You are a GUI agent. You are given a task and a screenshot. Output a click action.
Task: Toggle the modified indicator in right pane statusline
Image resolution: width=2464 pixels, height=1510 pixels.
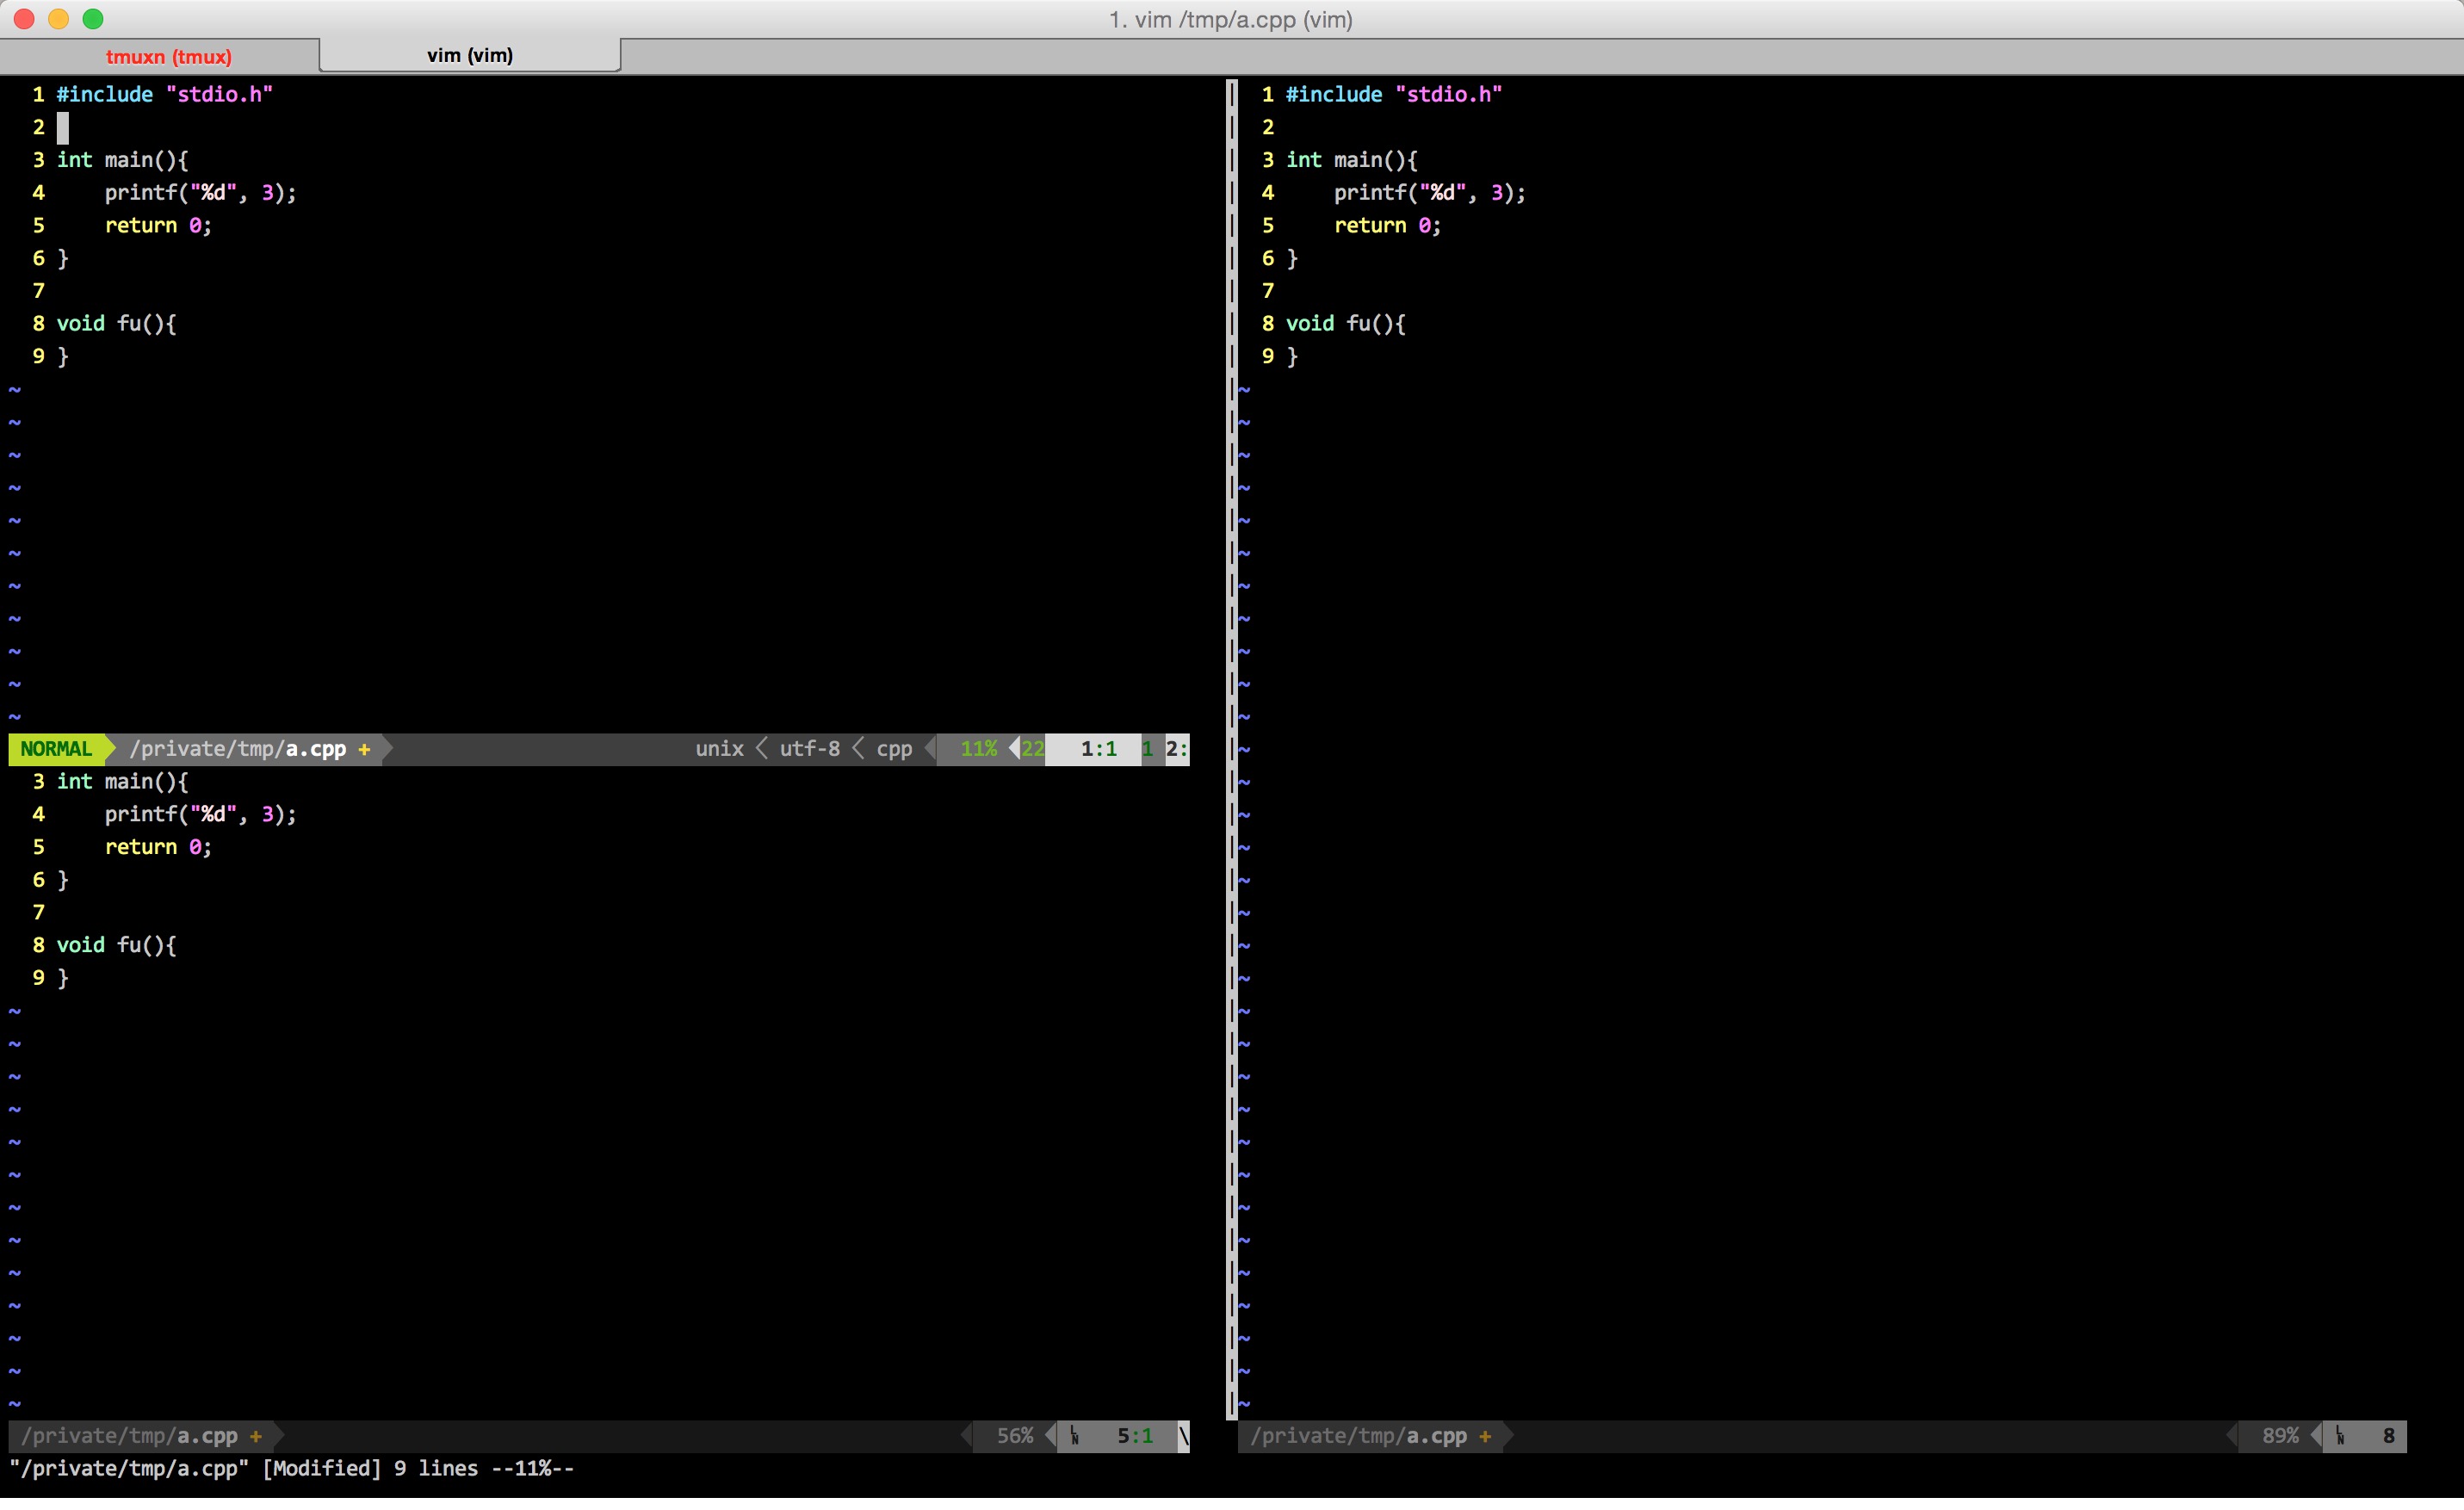tap(1487, 1437)
